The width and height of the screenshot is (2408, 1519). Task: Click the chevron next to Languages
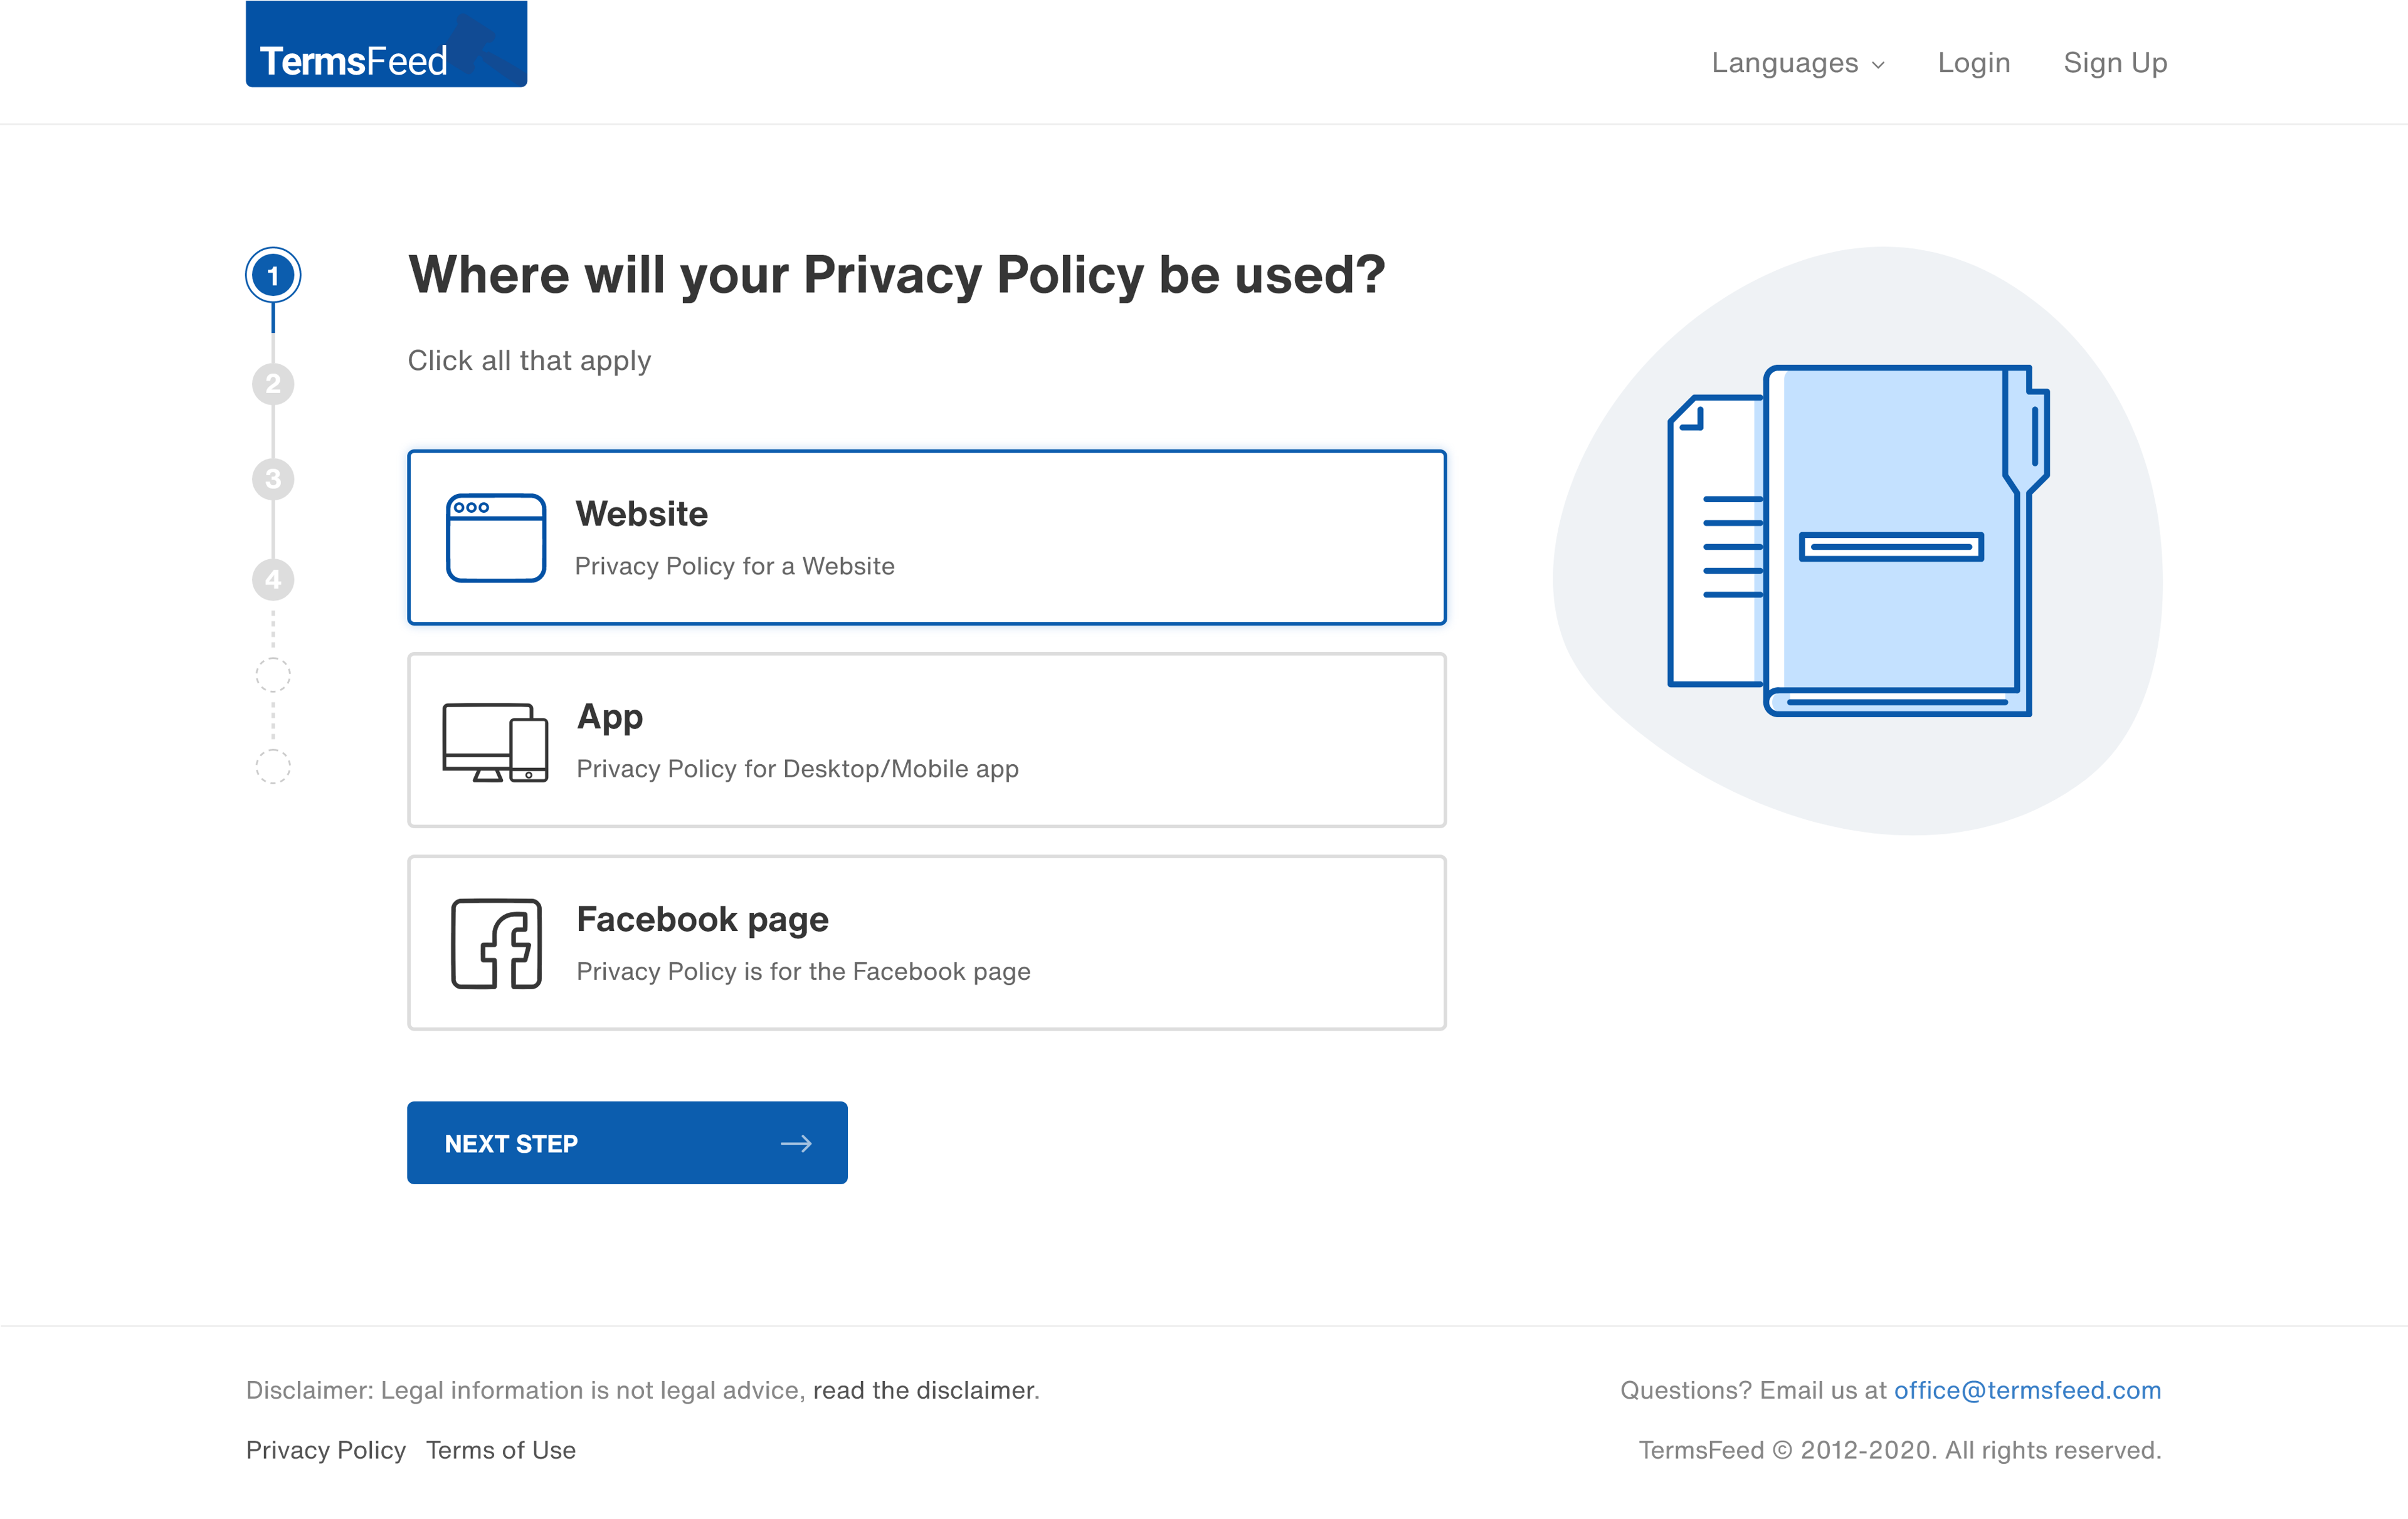(1878, 65)
